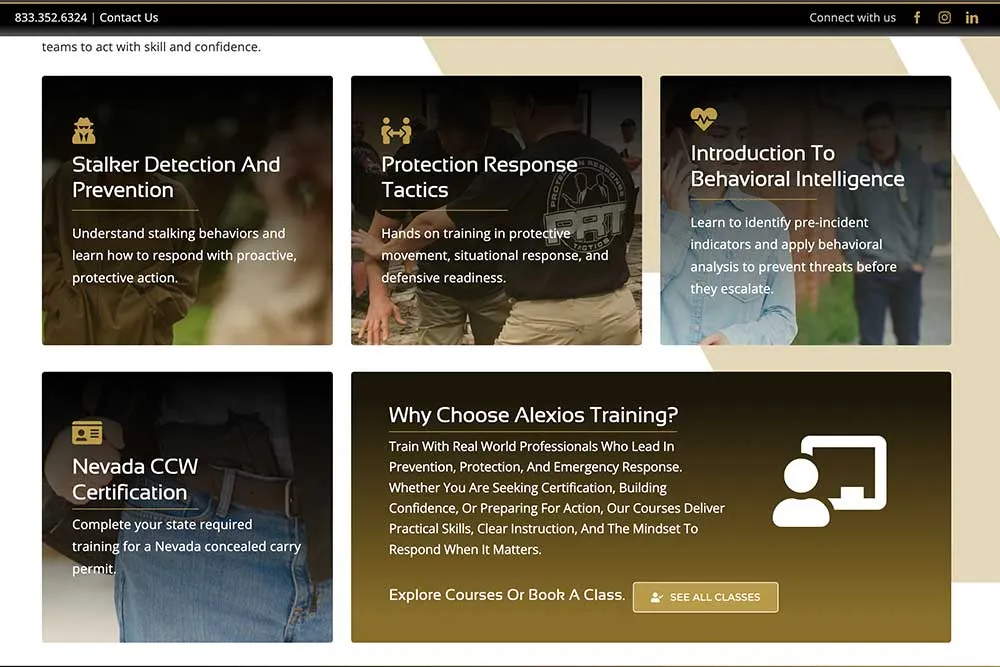Click 'Explore Courses Or Book A Class.' text
This screenshot has height=667, width=1000.
pyautogui.click(x=506, y=595)
